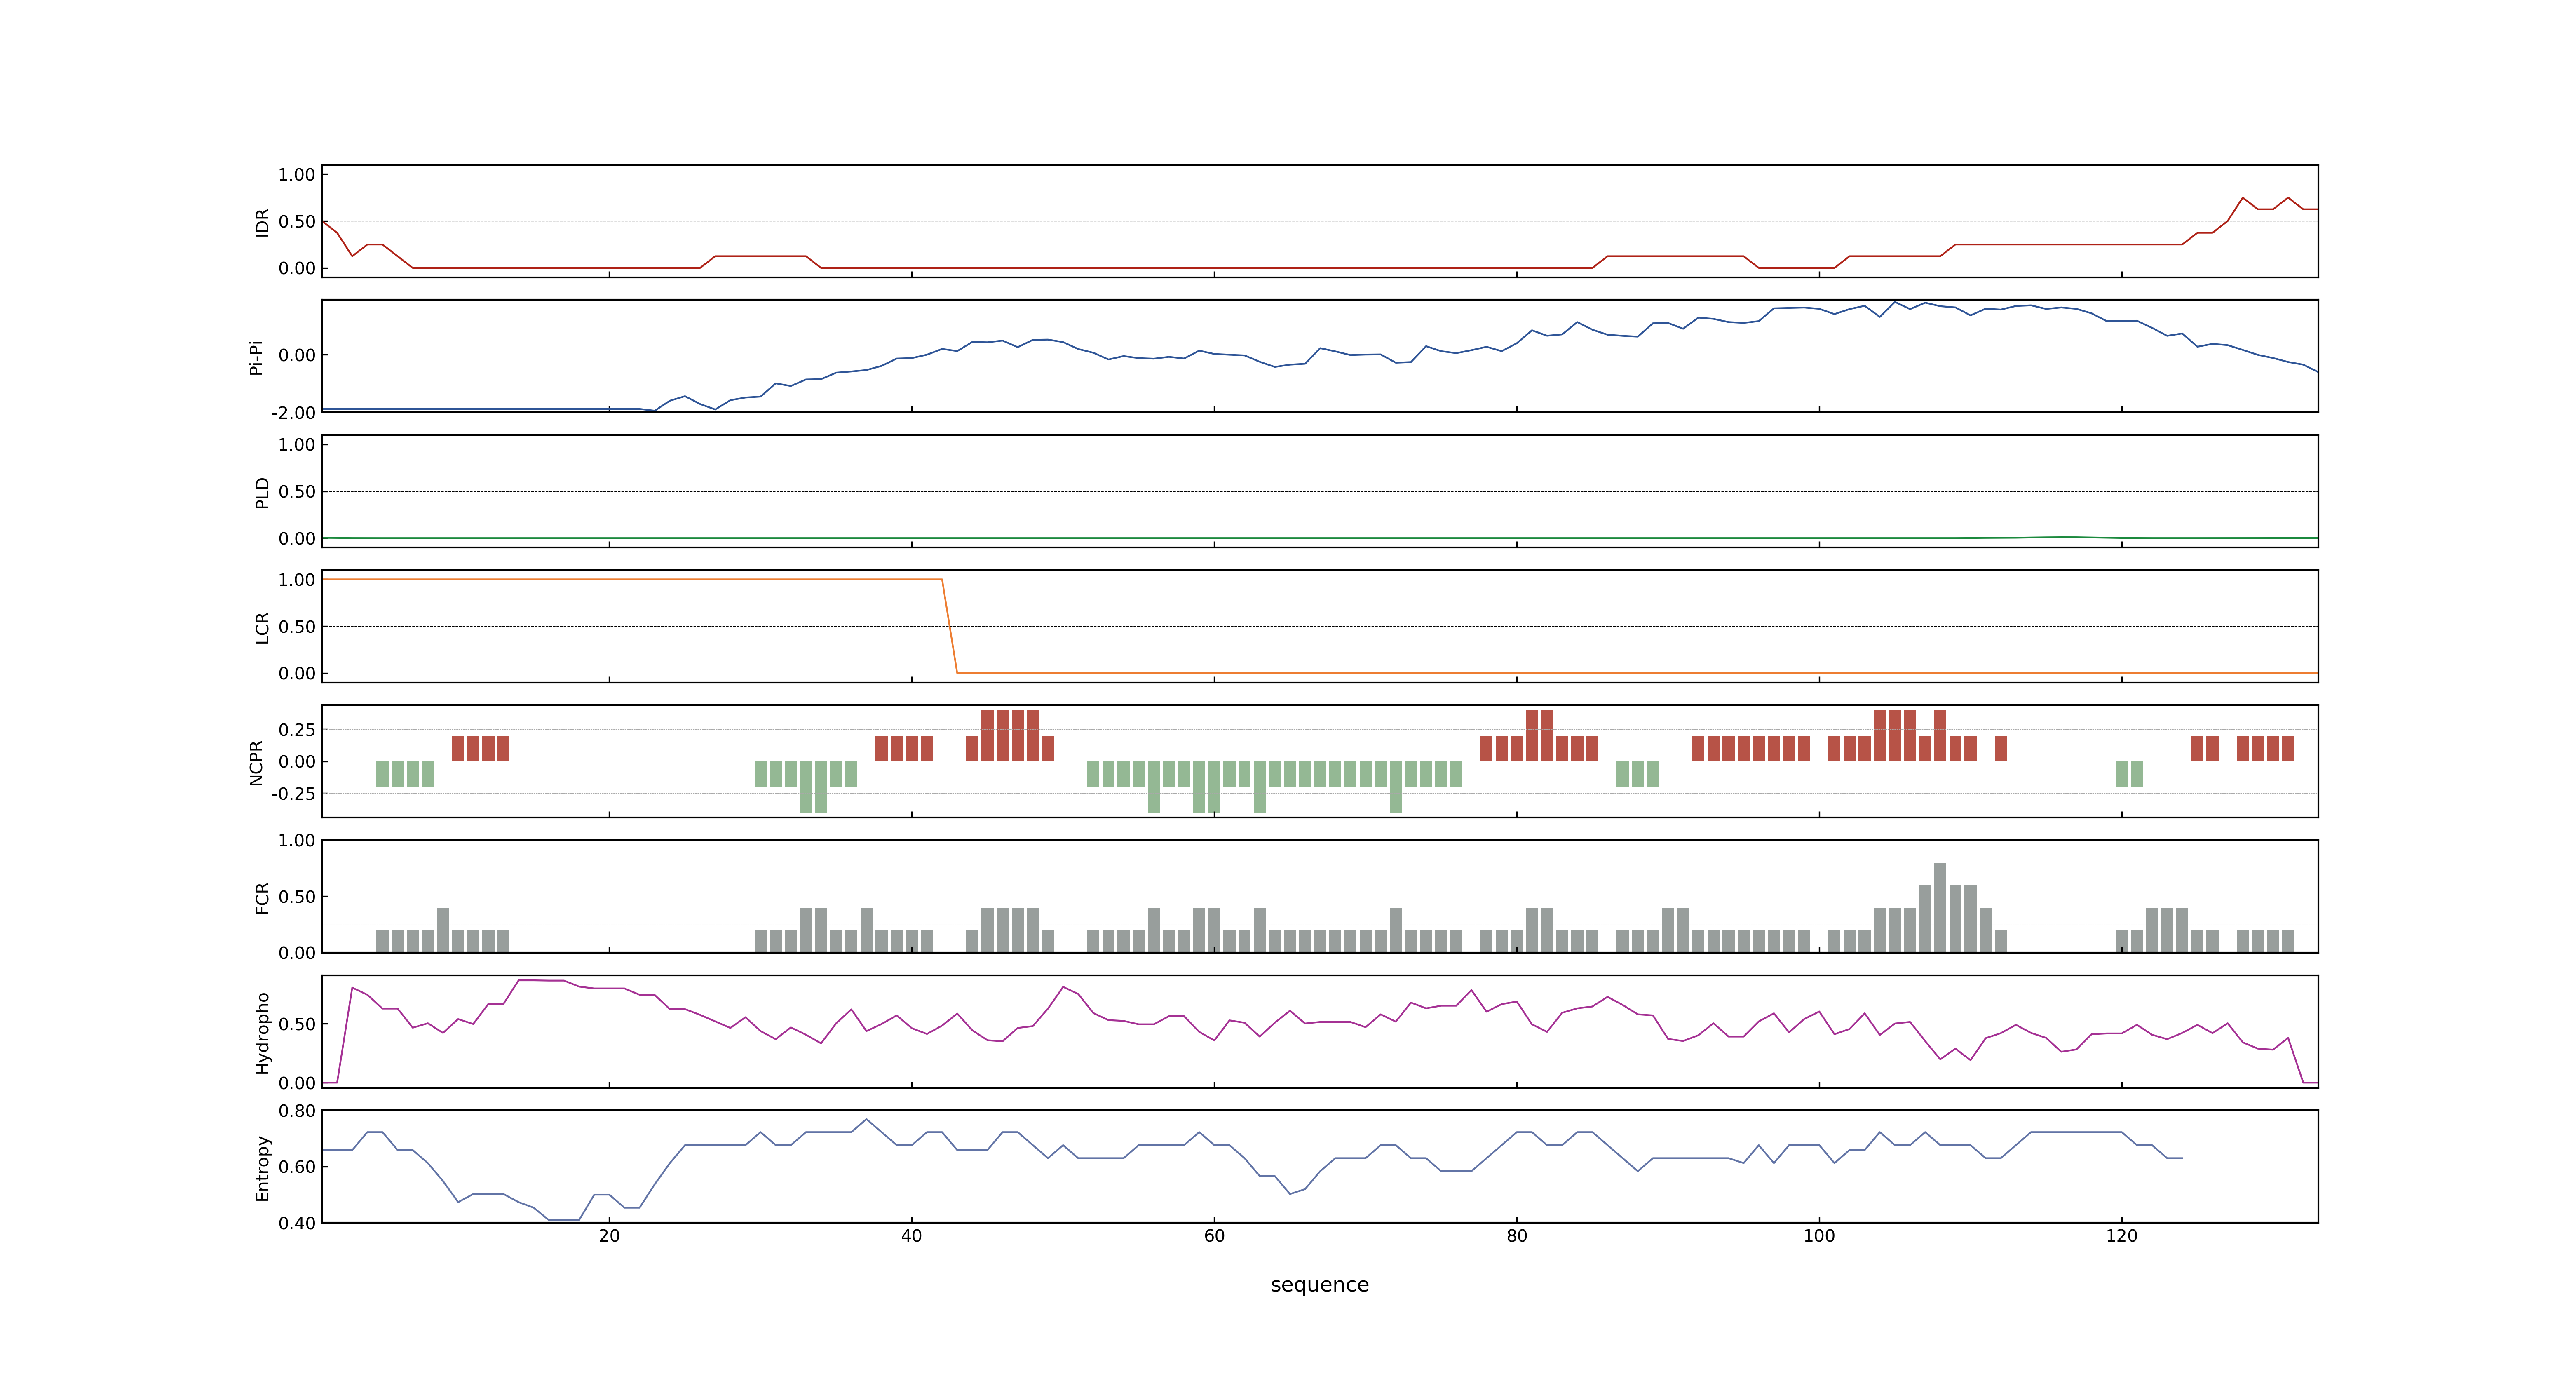Select x-axis tick label 60

click(1214, 1236)
